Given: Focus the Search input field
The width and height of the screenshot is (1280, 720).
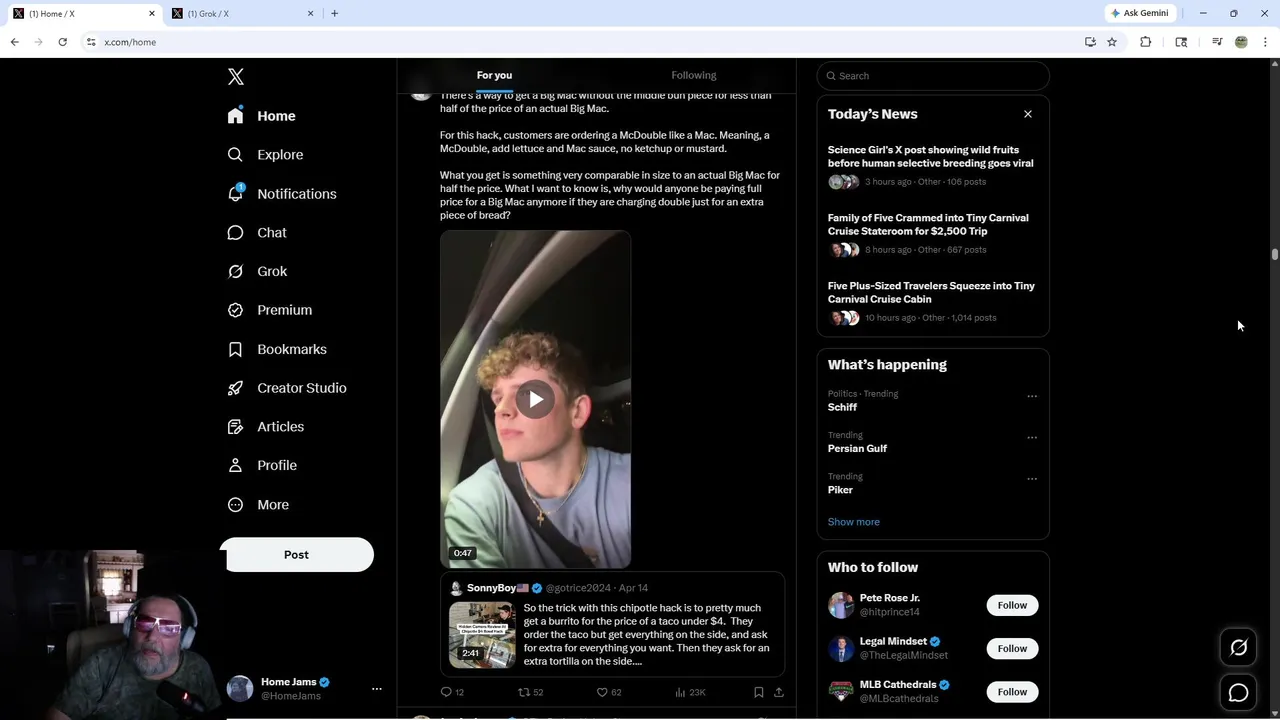Looking at the screenshot, I should pos(933,76).
